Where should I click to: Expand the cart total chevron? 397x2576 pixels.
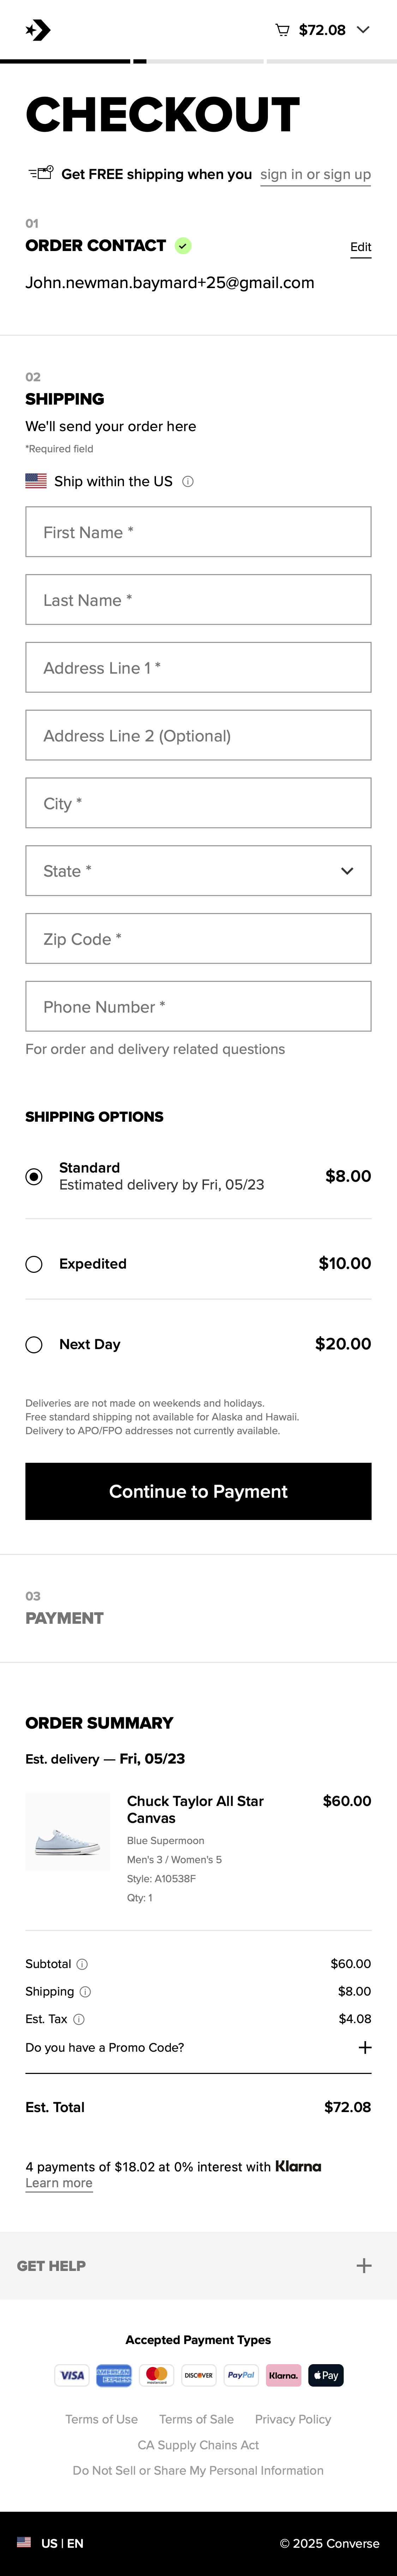(x=363, y=30)
